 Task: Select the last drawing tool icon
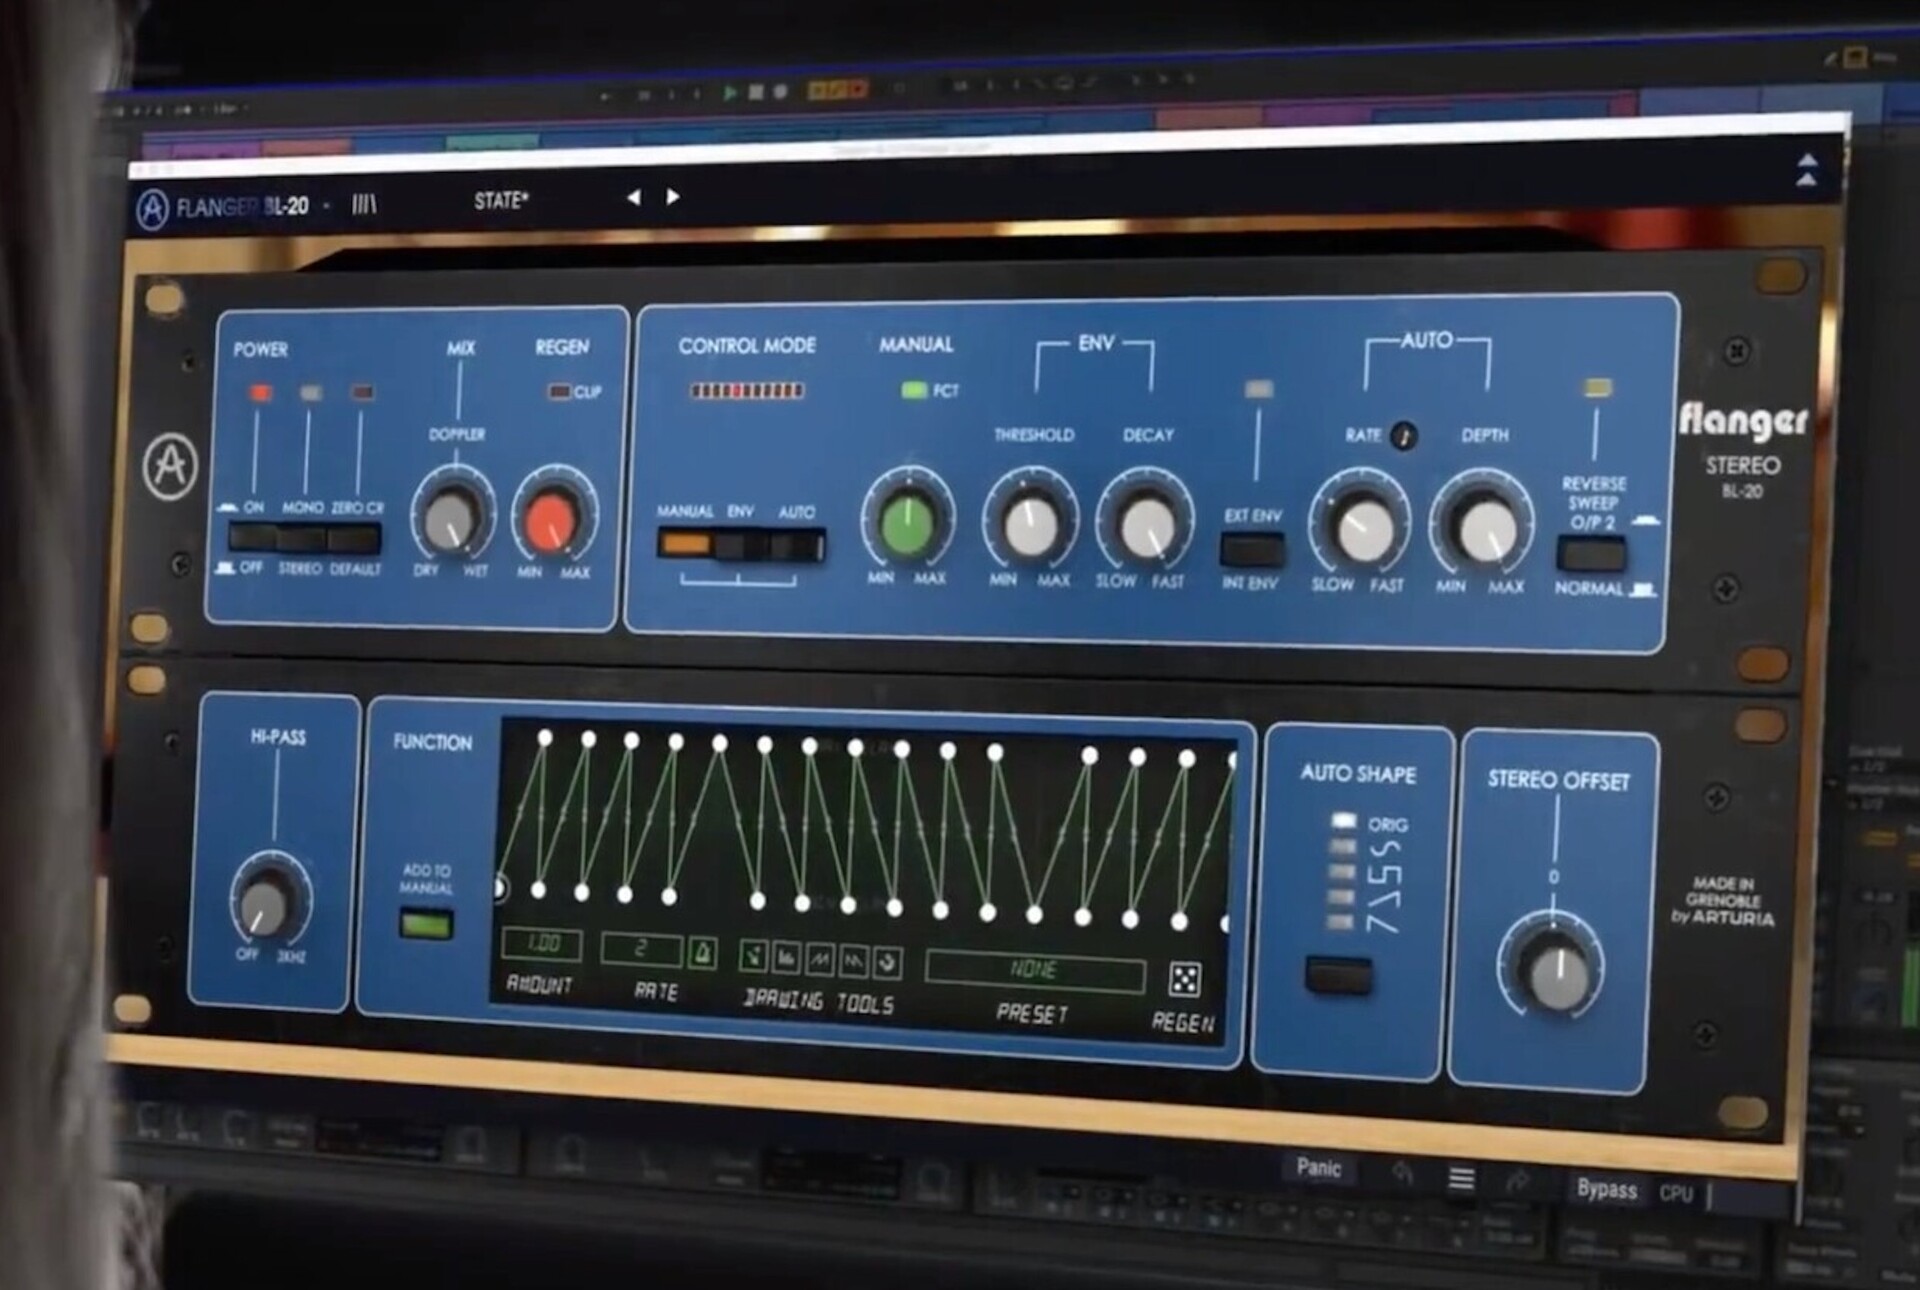pos(887,962)
